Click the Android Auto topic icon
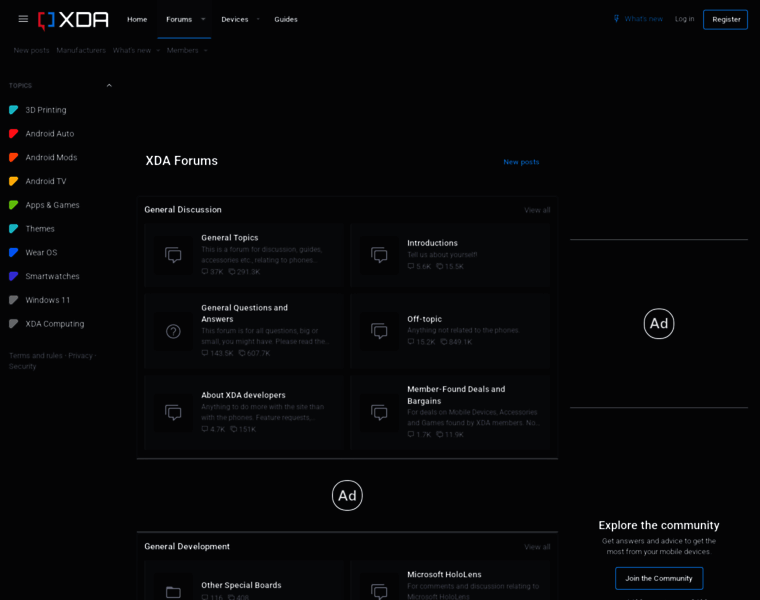 14,134
